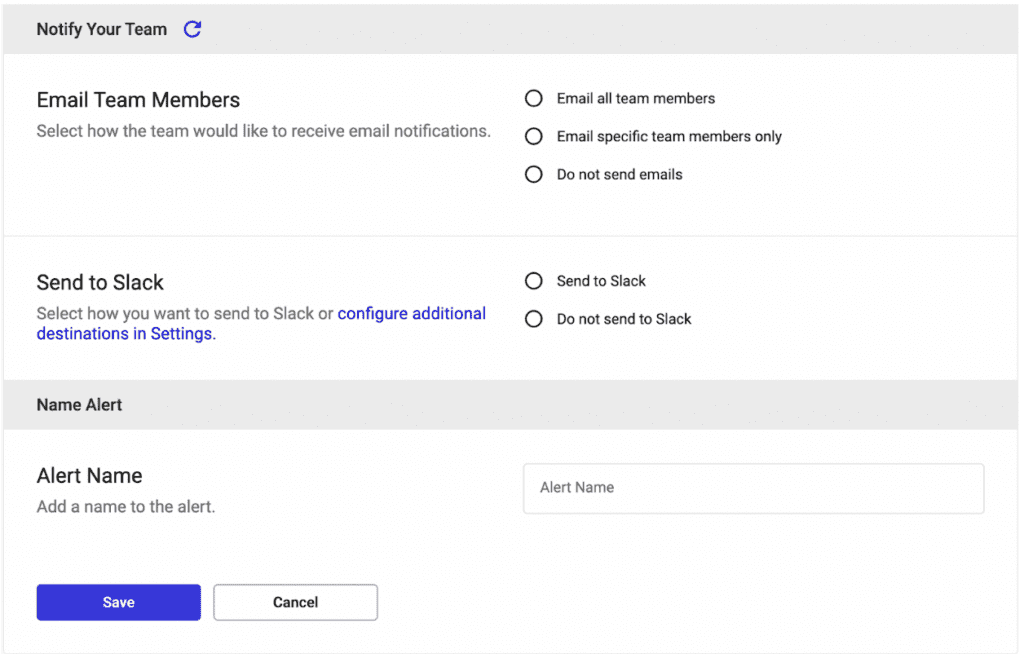
Task: Click into the Alert Name text field
Action: [753, 488]
